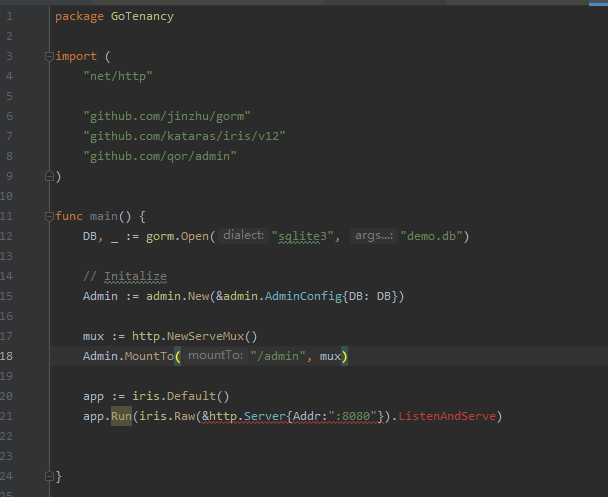This screenshot has width=608, height=497.
Task: Click AdminConfig type name on line 15
Action: tap(303, 297)
